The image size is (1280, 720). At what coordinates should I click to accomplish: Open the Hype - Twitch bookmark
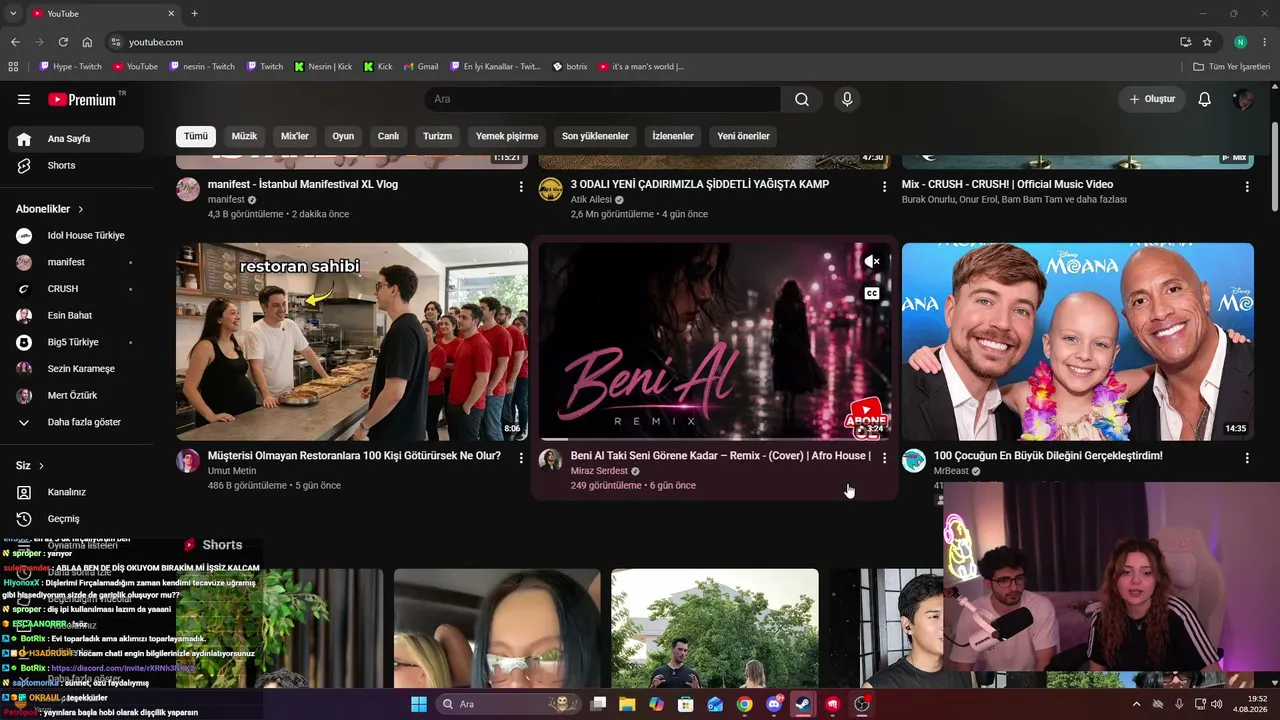70,67
